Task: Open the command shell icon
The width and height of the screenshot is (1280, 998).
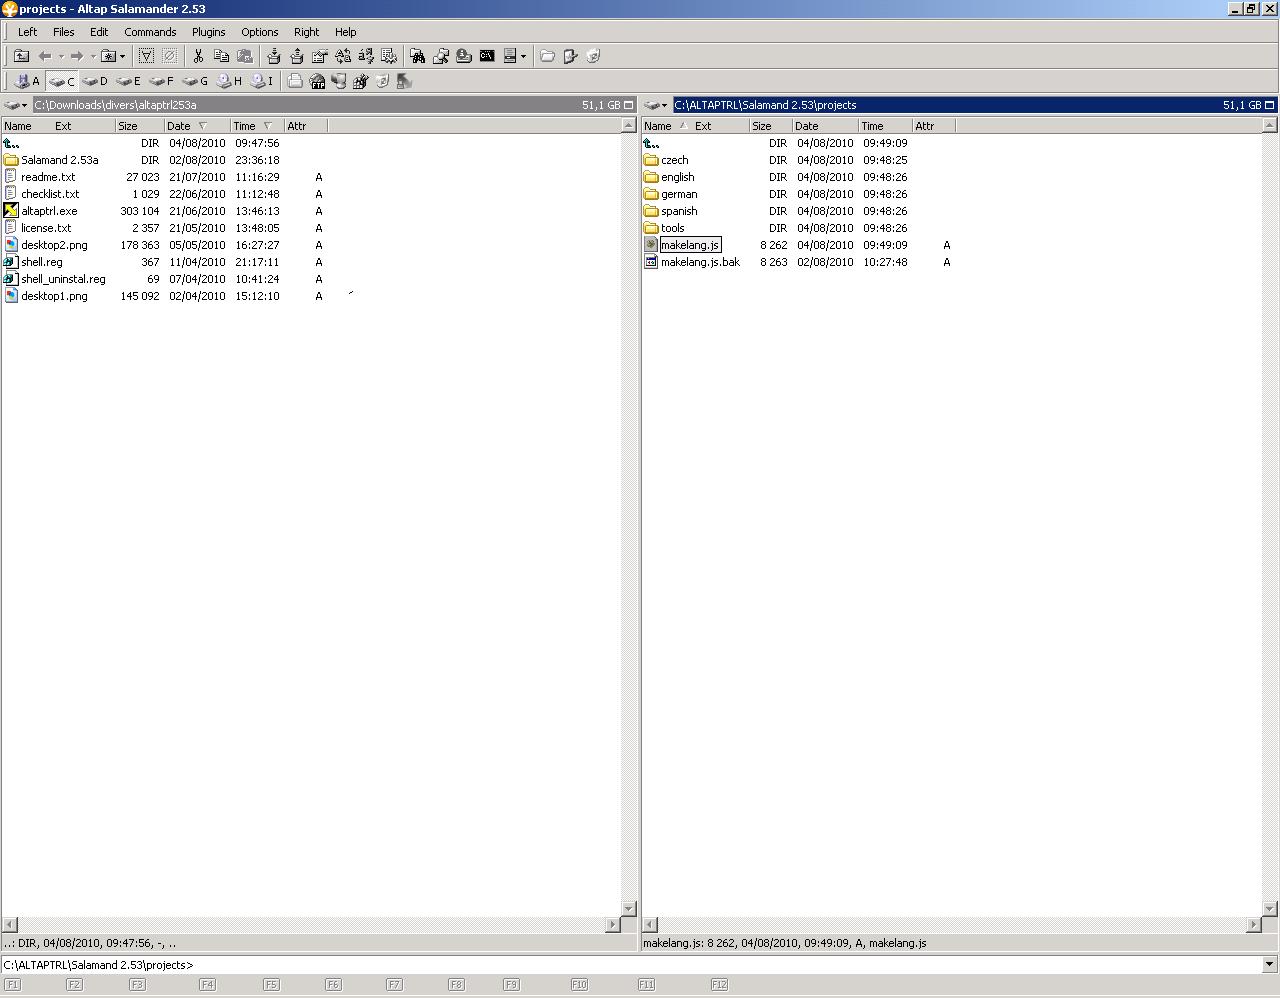Action: pyautogui.click(x=487, y=56)
